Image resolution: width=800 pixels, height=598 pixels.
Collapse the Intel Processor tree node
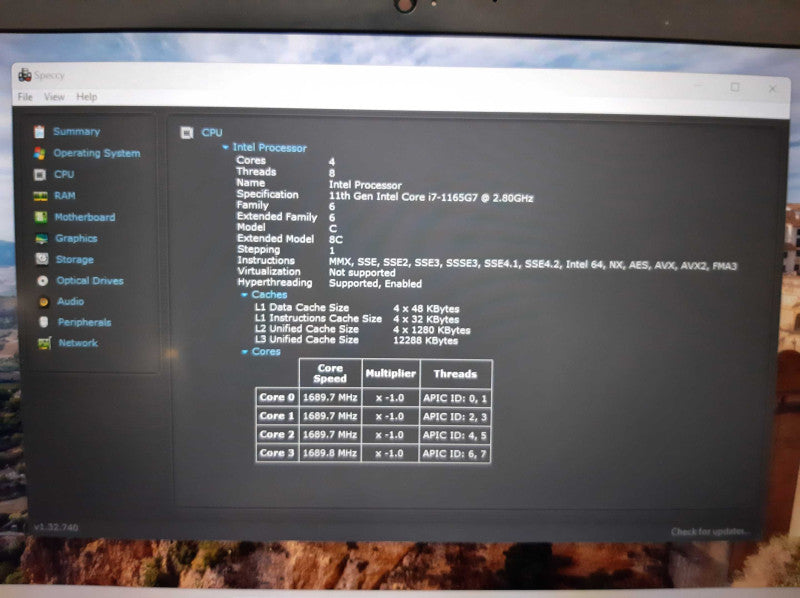pyautogui.click(x=226, y=147)
